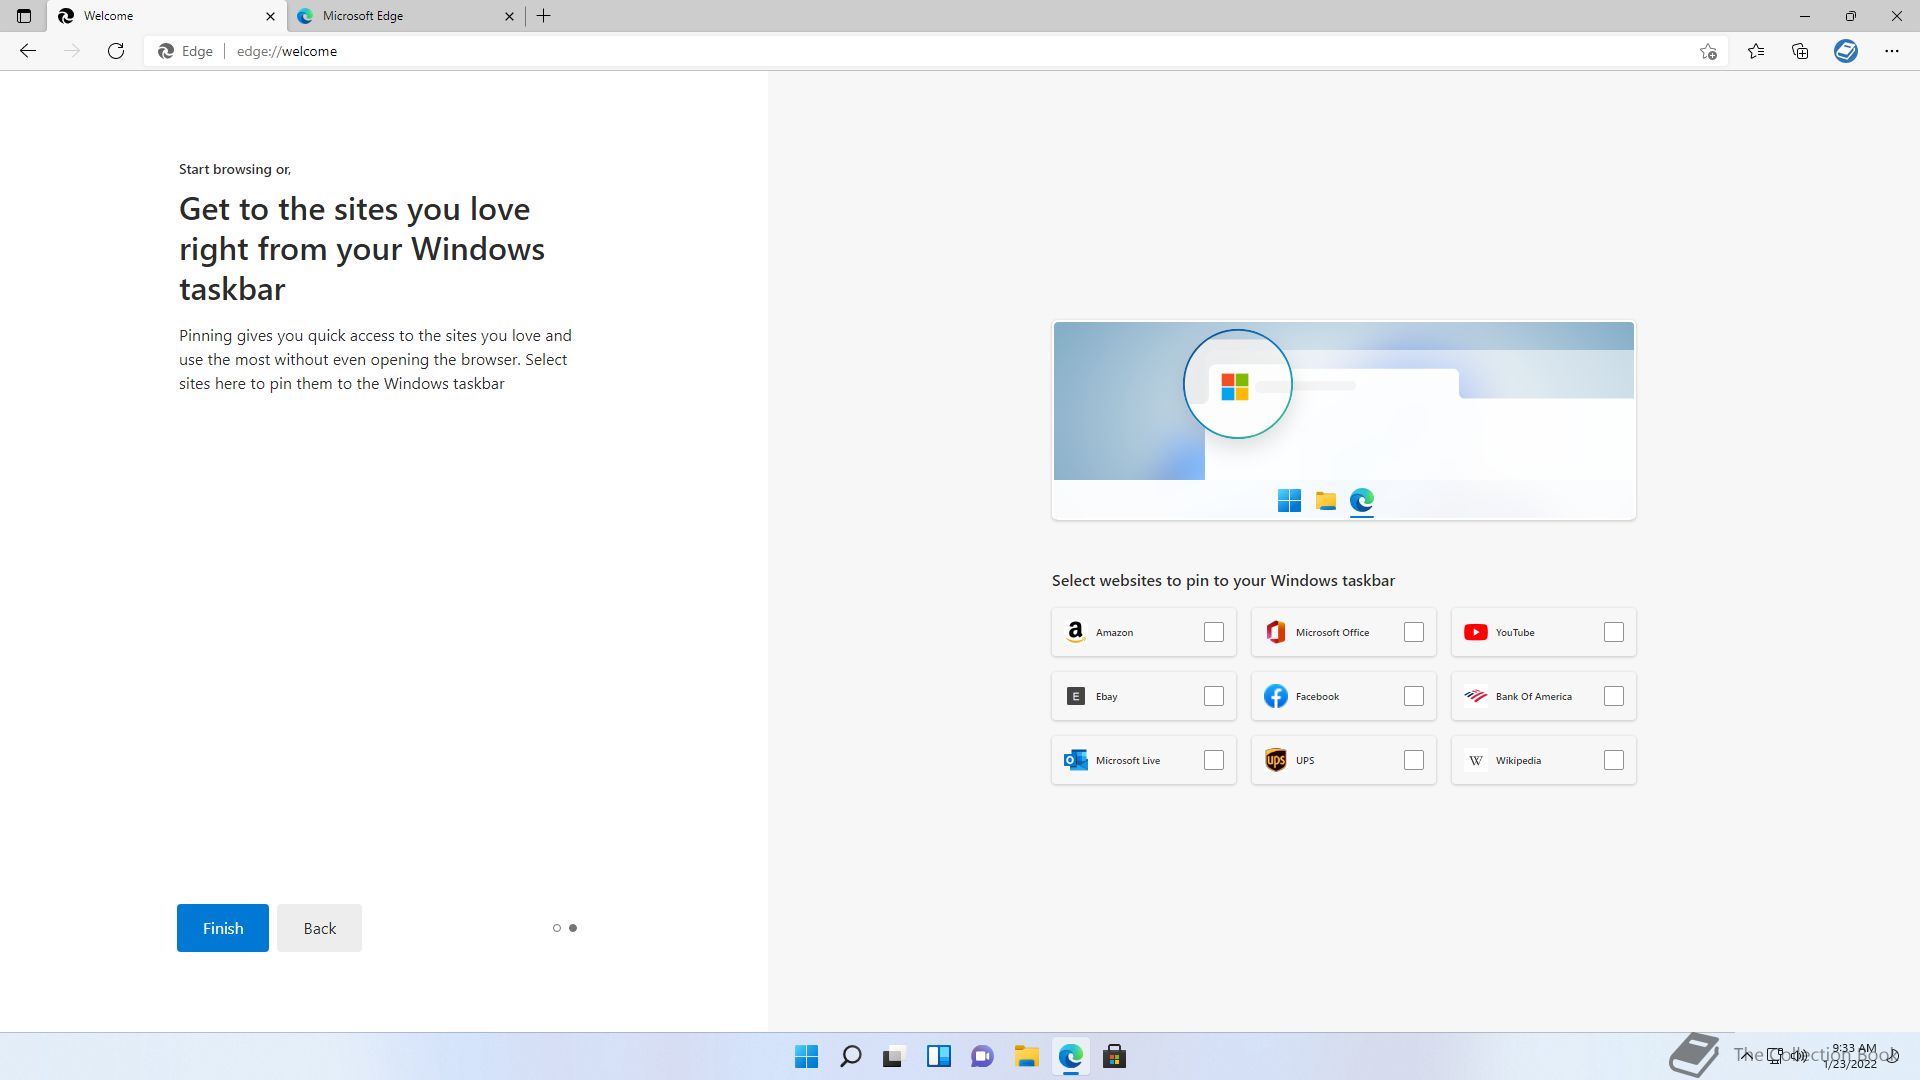Close the Welcome tab
Image resolution: width=1920 pixels, height=1080 pixels.
[270, 16]
